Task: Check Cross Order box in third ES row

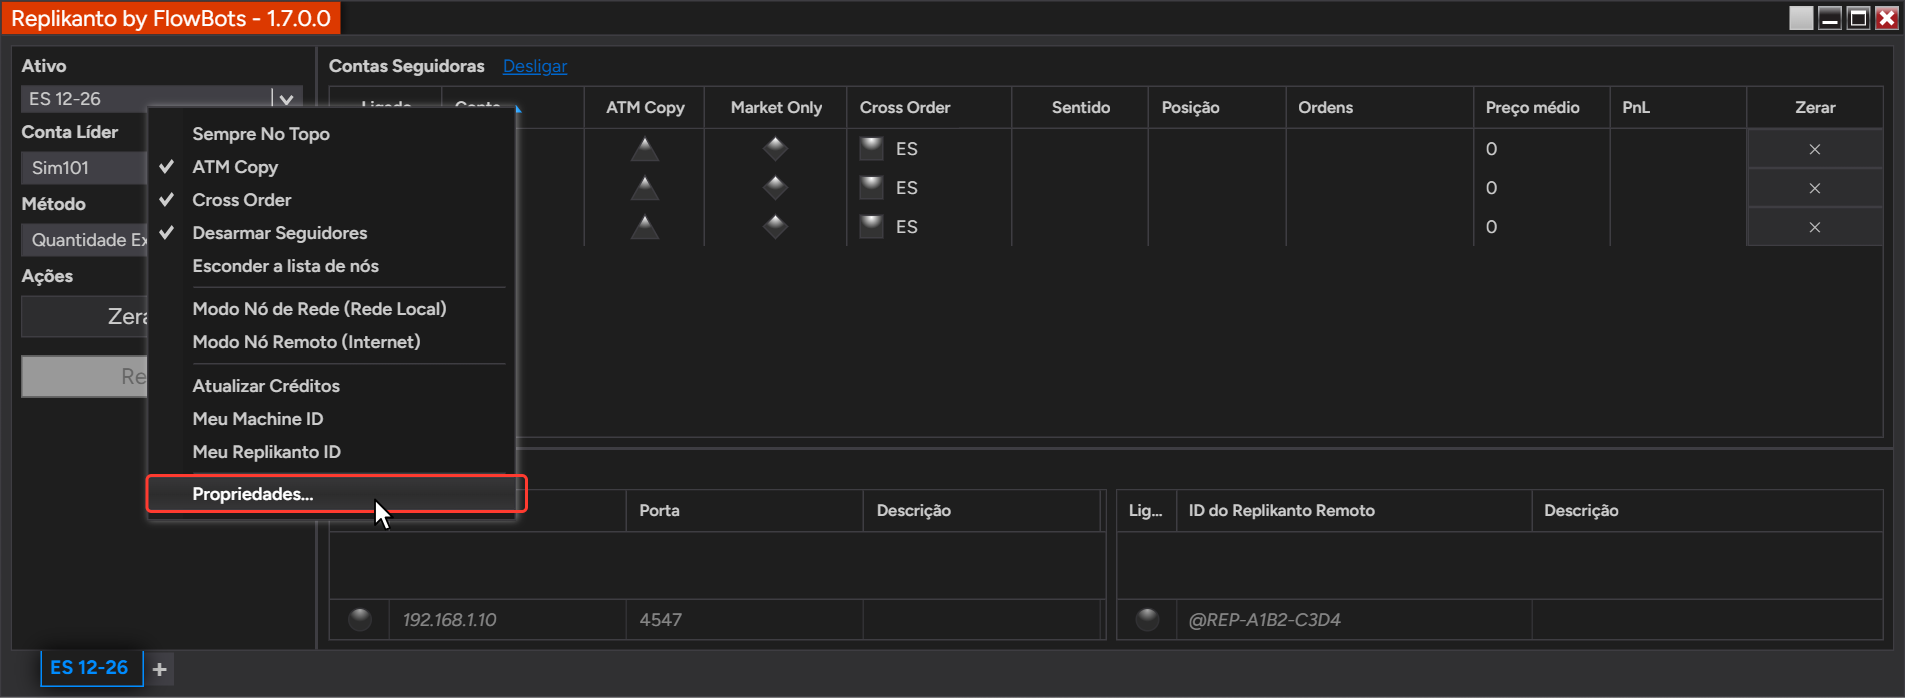Action: [872, 226]
